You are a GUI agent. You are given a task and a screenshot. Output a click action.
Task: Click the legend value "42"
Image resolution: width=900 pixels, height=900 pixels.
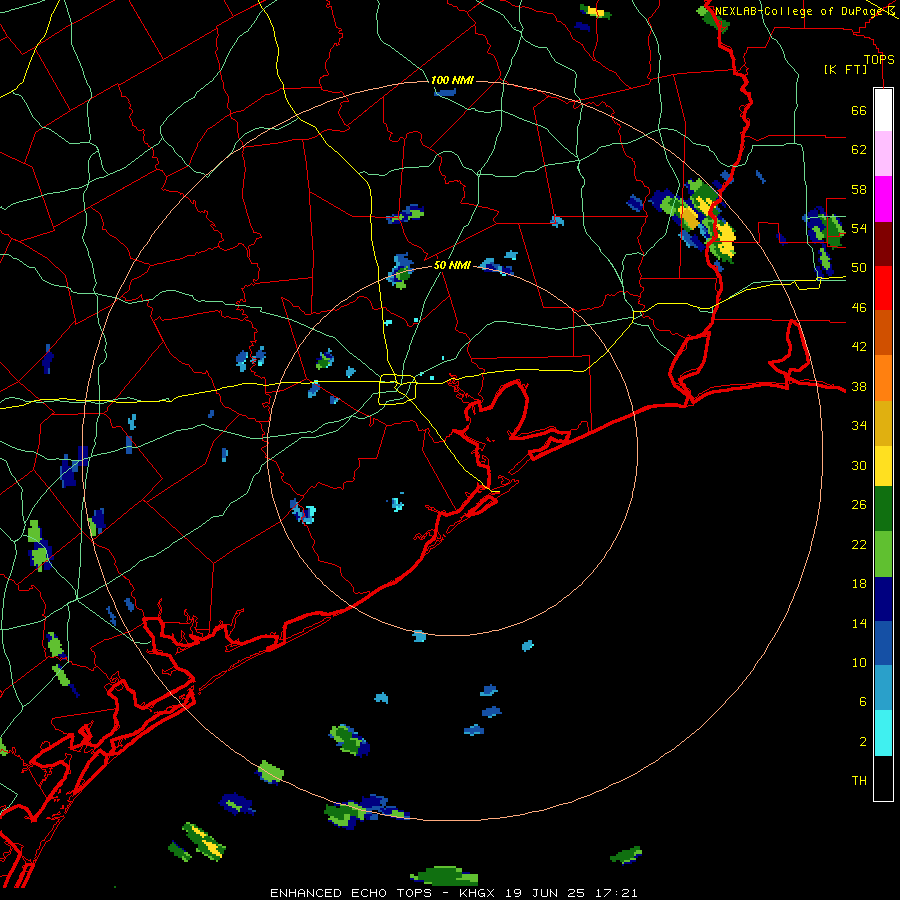[859, 347]
